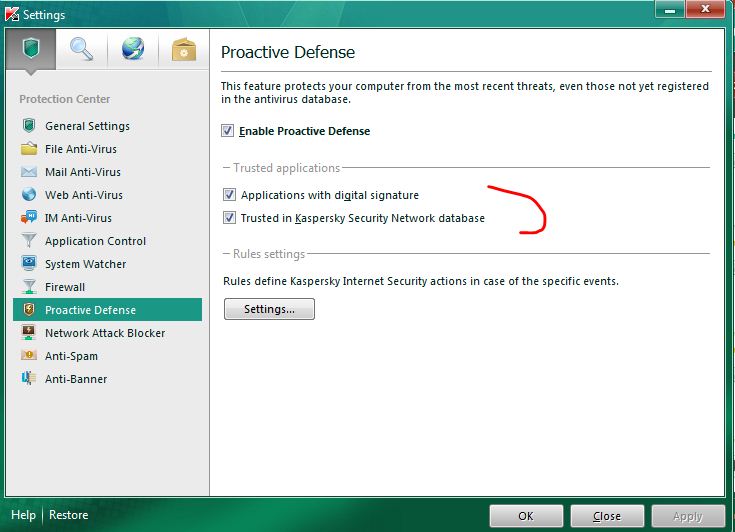Click the Close button at bottom
The height and width of the screenshot is (532, 735).
607,516
